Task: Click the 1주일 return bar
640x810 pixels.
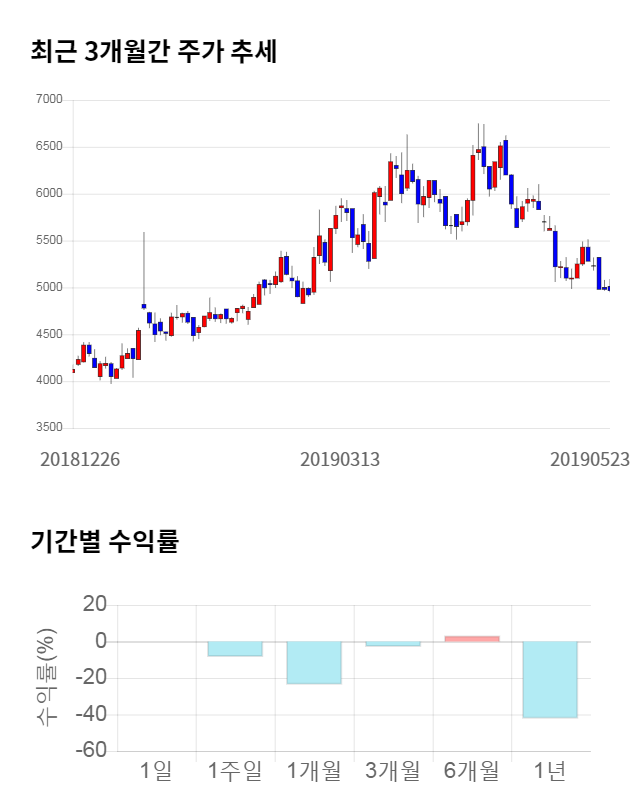Action: pos(235,648)
